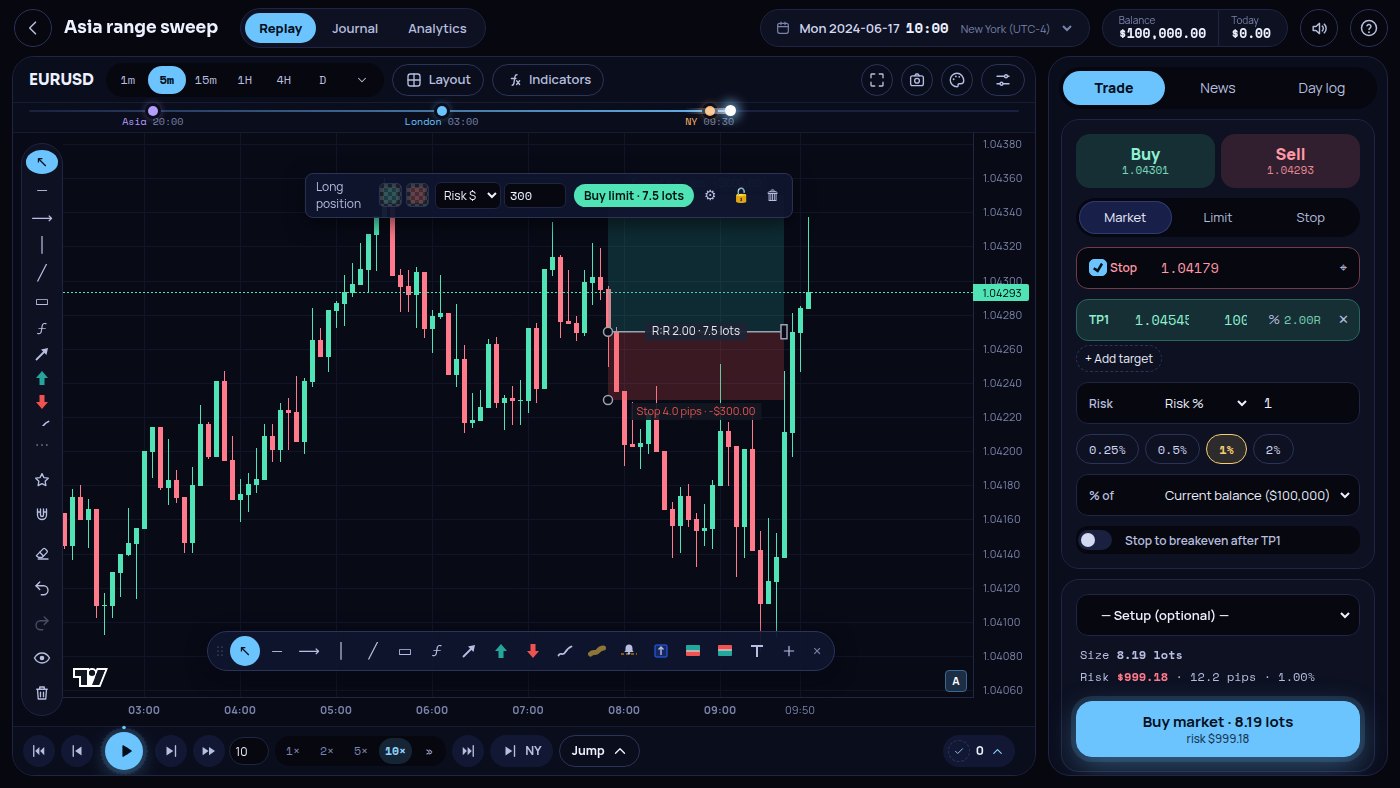Select the long position drawing tool
This screenshot has width=1400, height=788.
[693, 651]
